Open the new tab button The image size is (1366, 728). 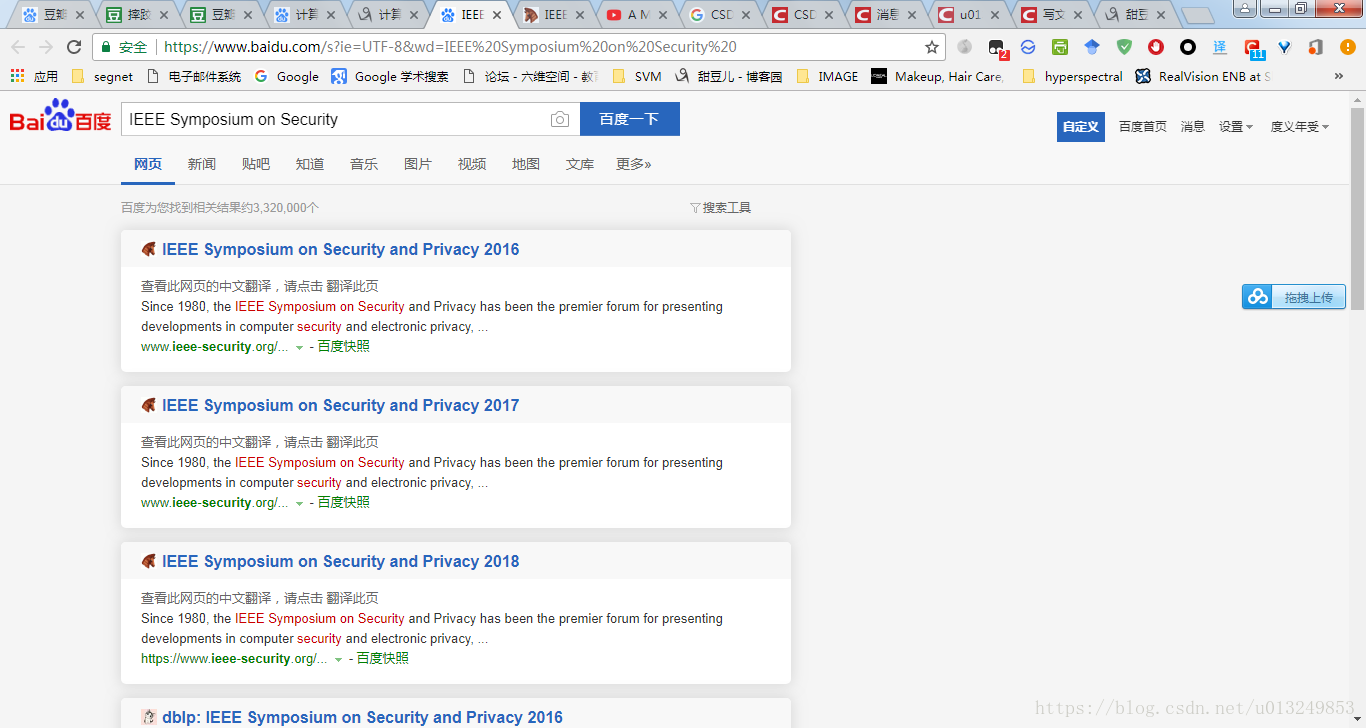[x=1197, y=16]
